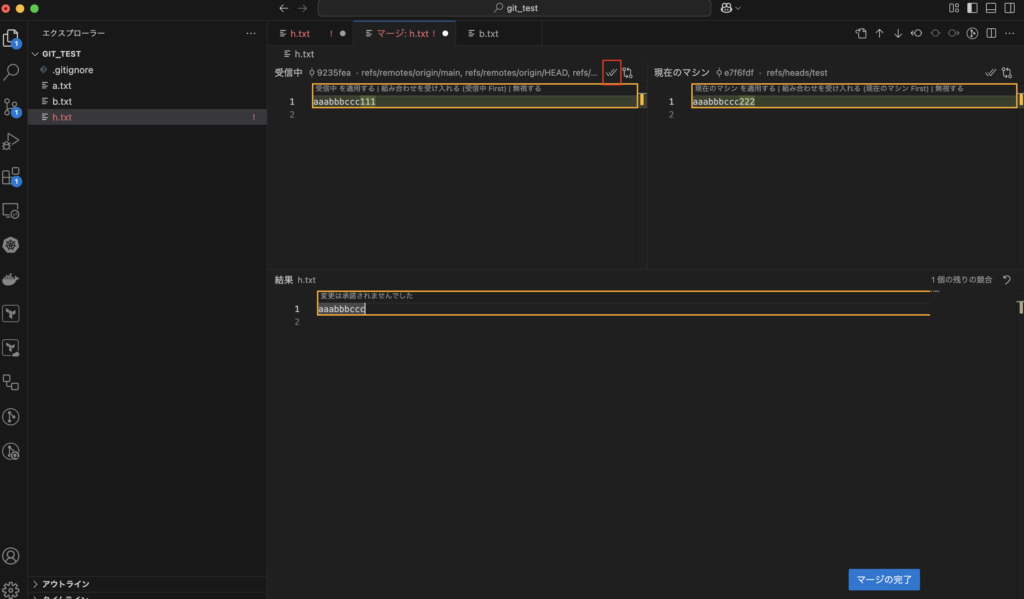The height and width of the screenshot is (599, 1024).
Task: Open the Source Control view
Action: (x=11, y=106)
